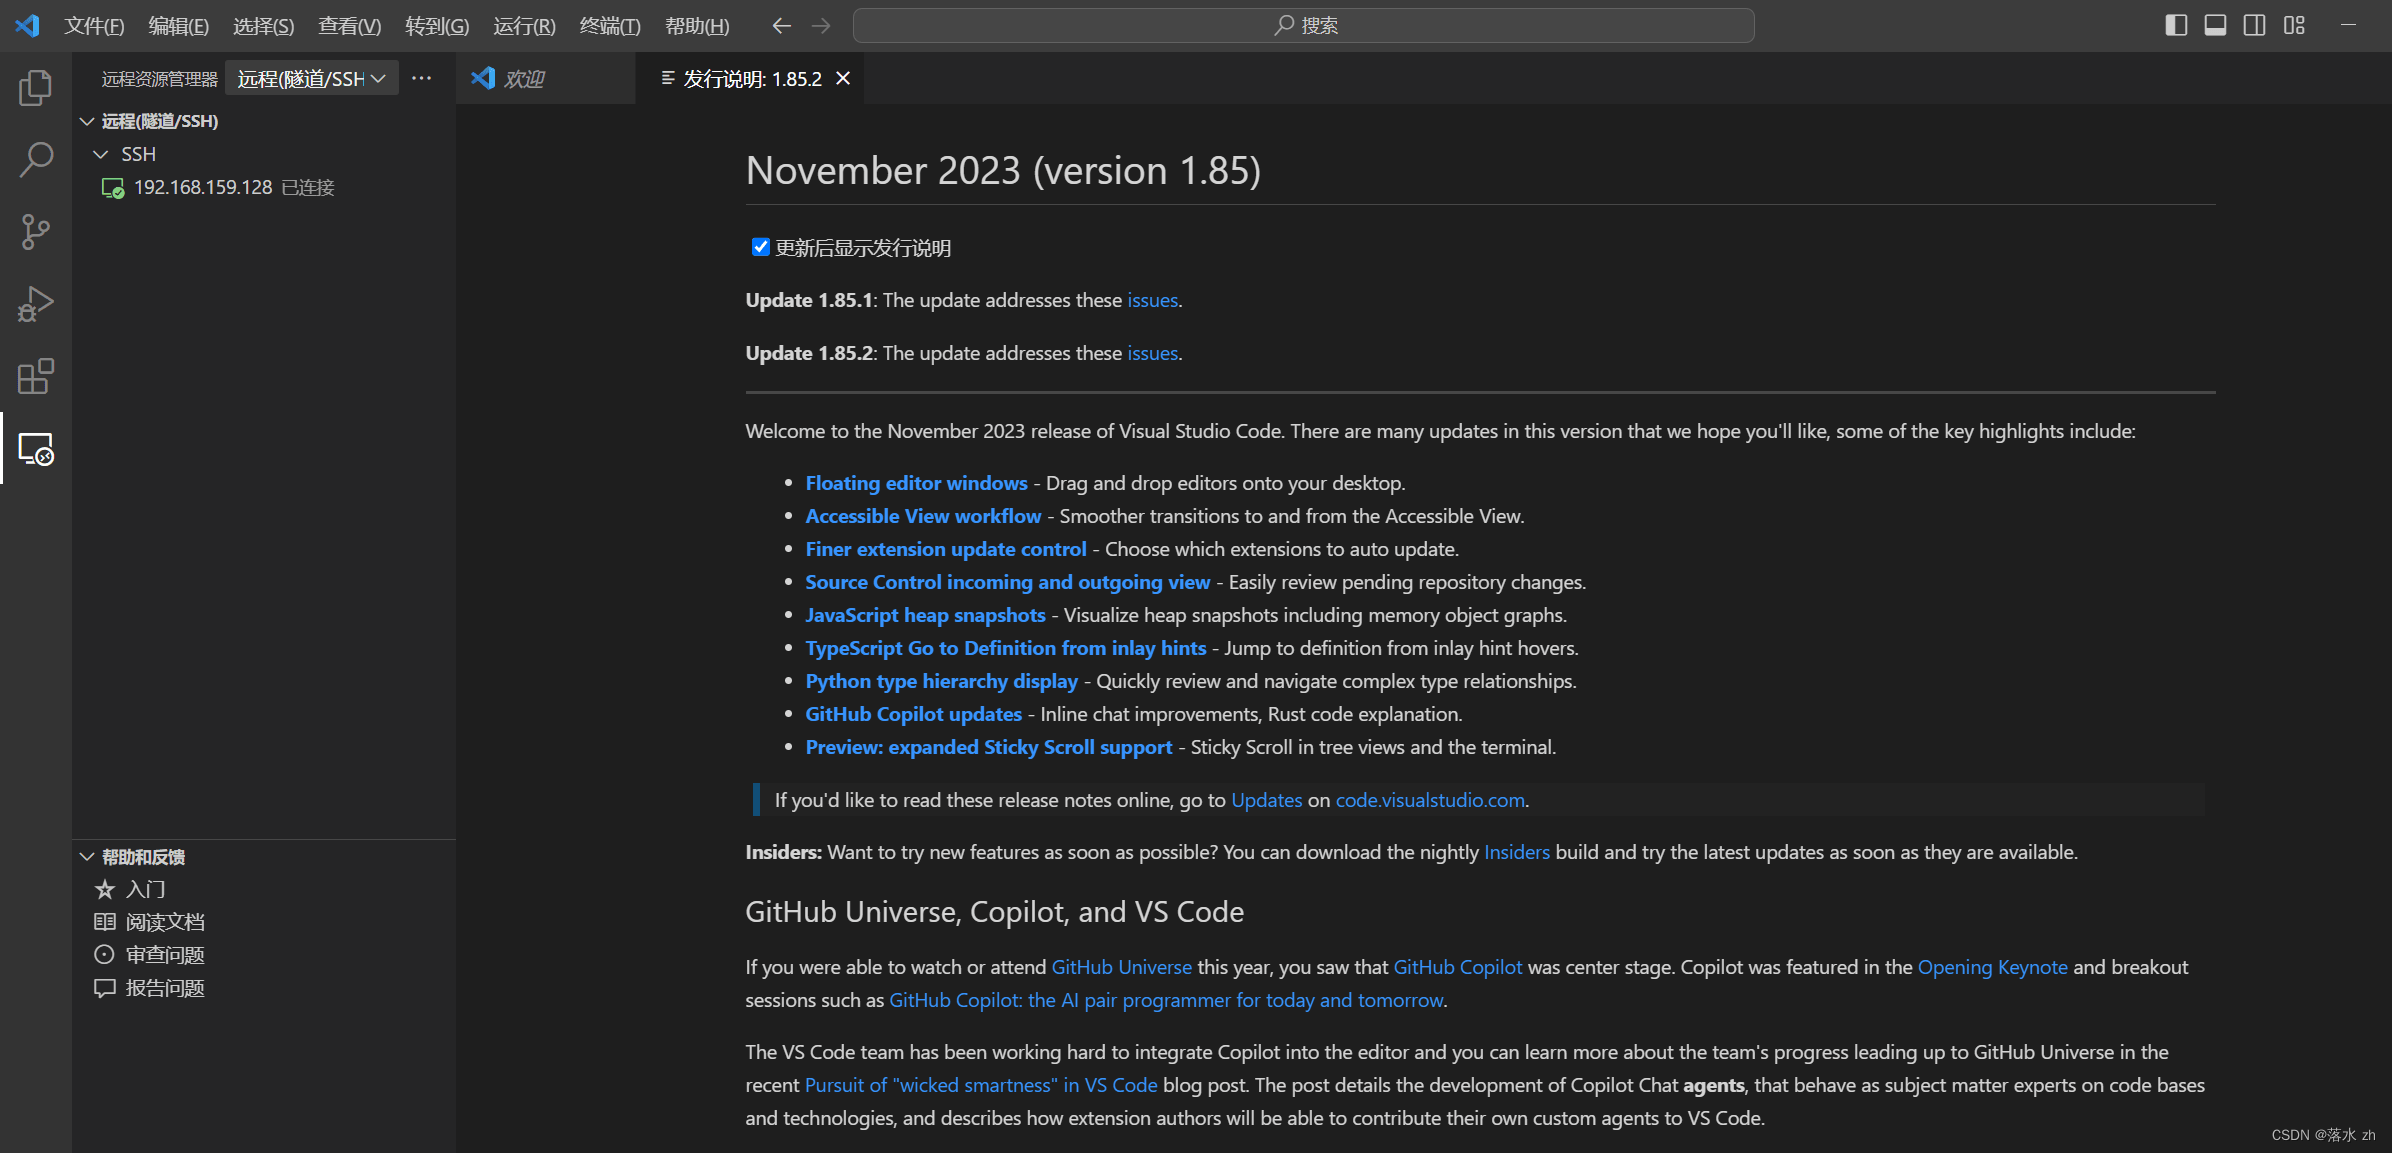Select host 192.168.159.128 已连接
Image resolution: width=2392 pixels, height=1153 pixels.
[265, 188]
